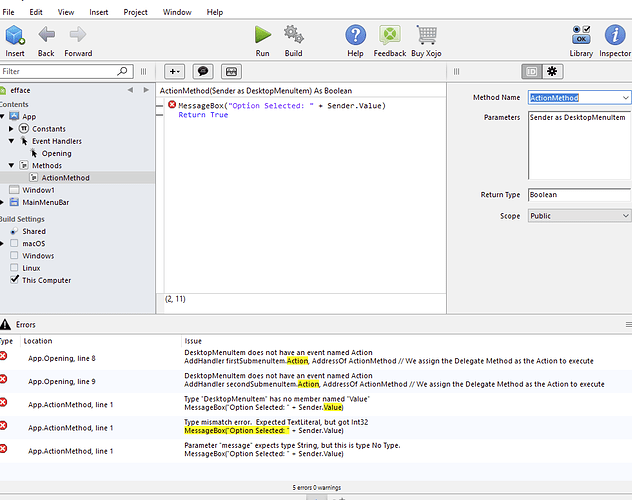
Task: Enable the Windows build target checkbox
Action: click(x=14, y=255)
